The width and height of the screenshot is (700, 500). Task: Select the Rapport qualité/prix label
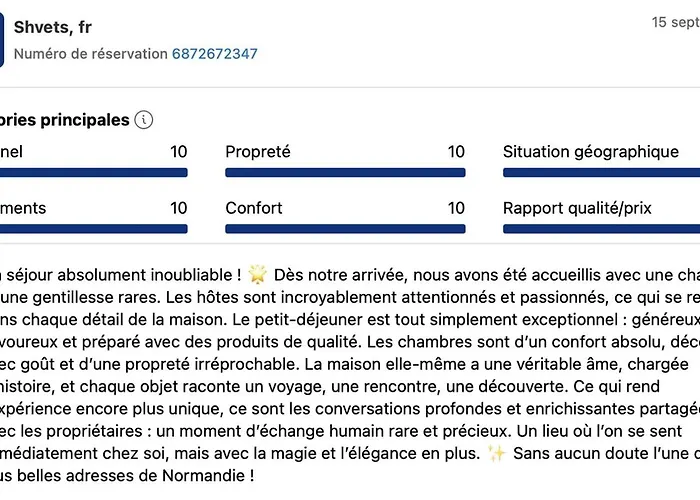tap(577, 208)
